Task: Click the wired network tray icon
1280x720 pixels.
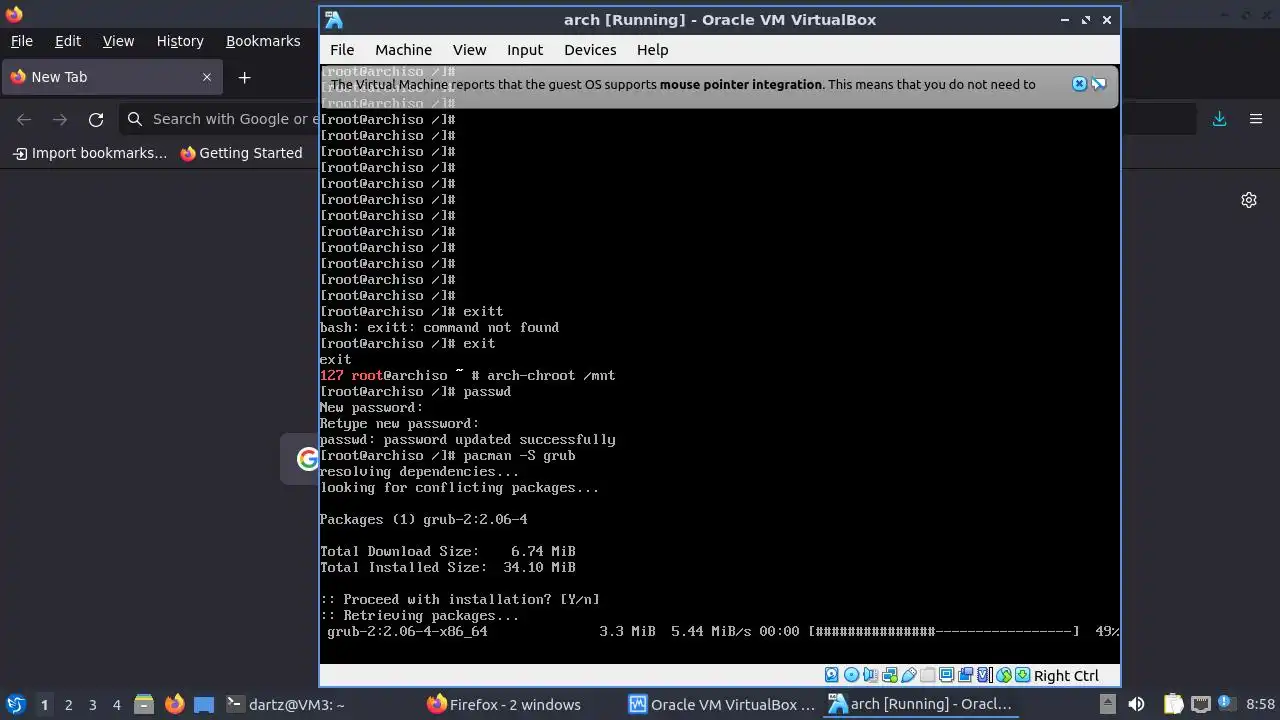Action: point(1201,704)
